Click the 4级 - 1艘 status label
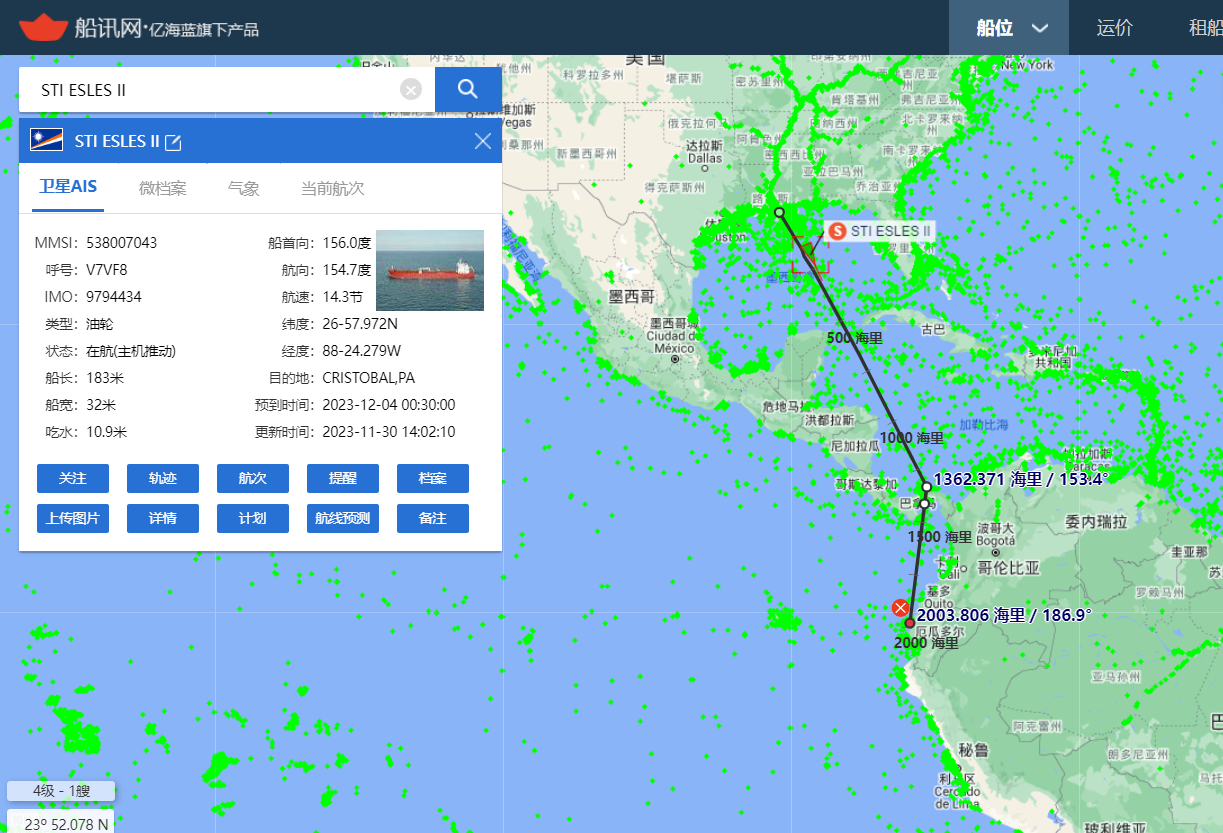This screenshot has width=1223, height=833. point(62,791)
